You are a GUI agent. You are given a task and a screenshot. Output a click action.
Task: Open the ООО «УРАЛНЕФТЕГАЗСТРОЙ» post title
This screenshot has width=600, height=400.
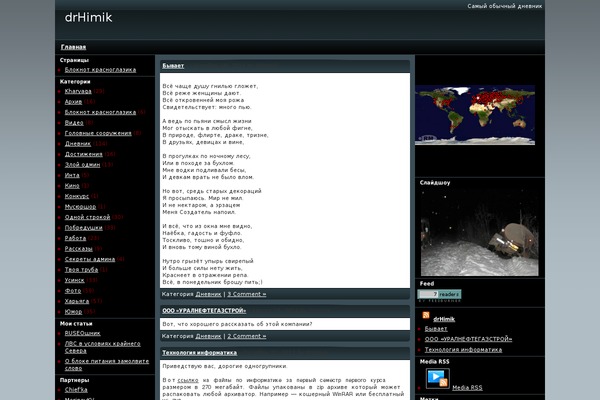(204, 311)
